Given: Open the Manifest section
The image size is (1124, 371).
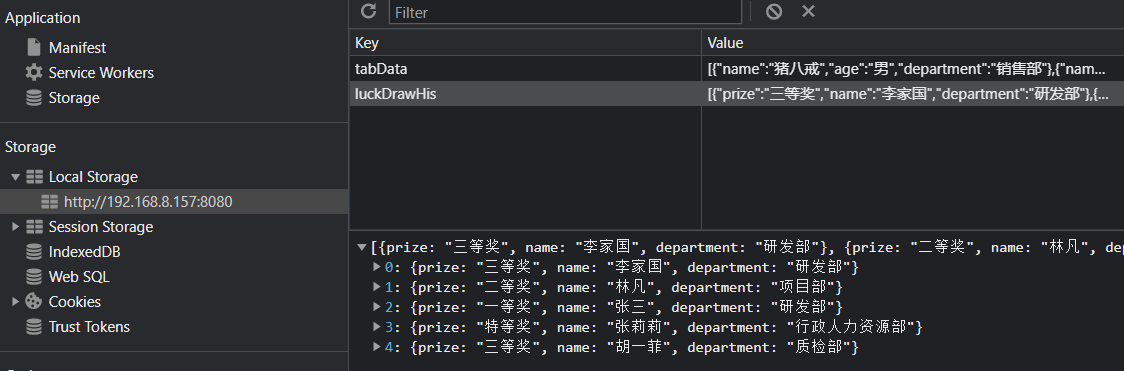Looking at the screenshot, I should coord(77,48).
